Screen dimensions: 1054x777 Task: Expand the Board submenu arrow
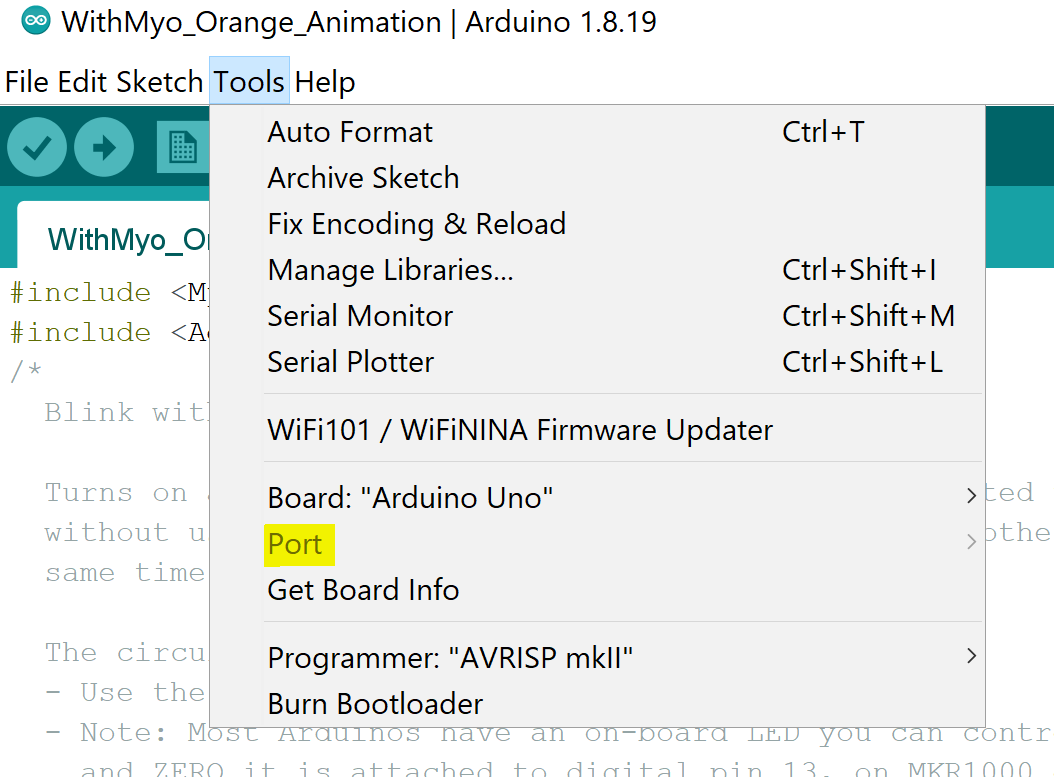point(970,496)
